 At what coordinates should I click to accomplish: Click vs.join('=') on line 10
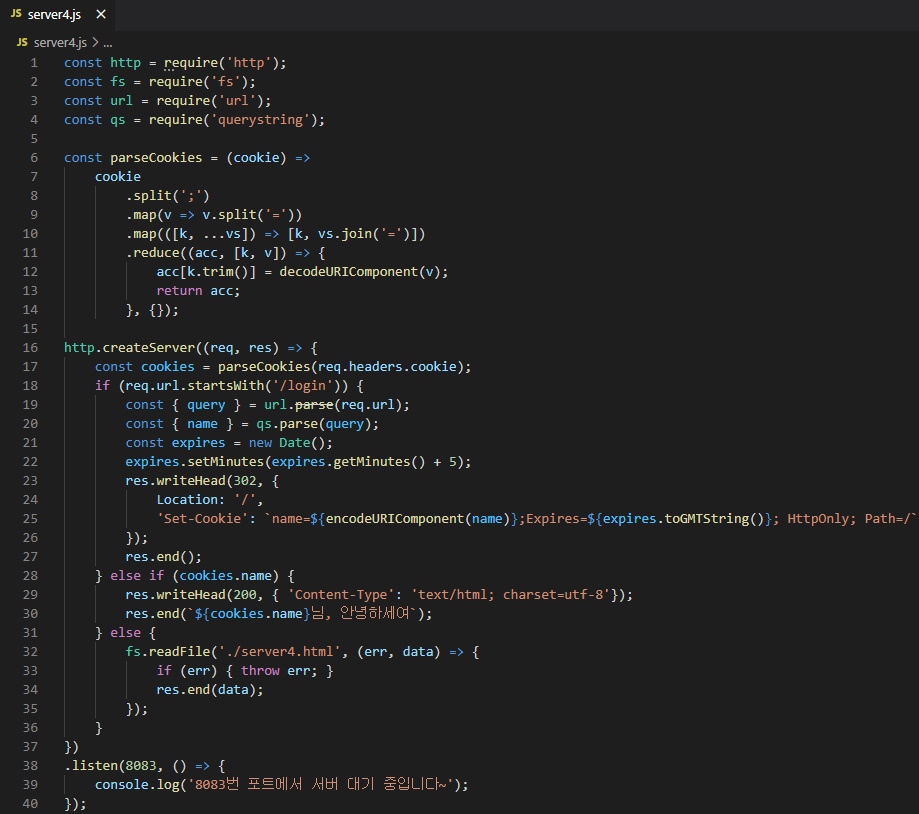coord(368,234)
